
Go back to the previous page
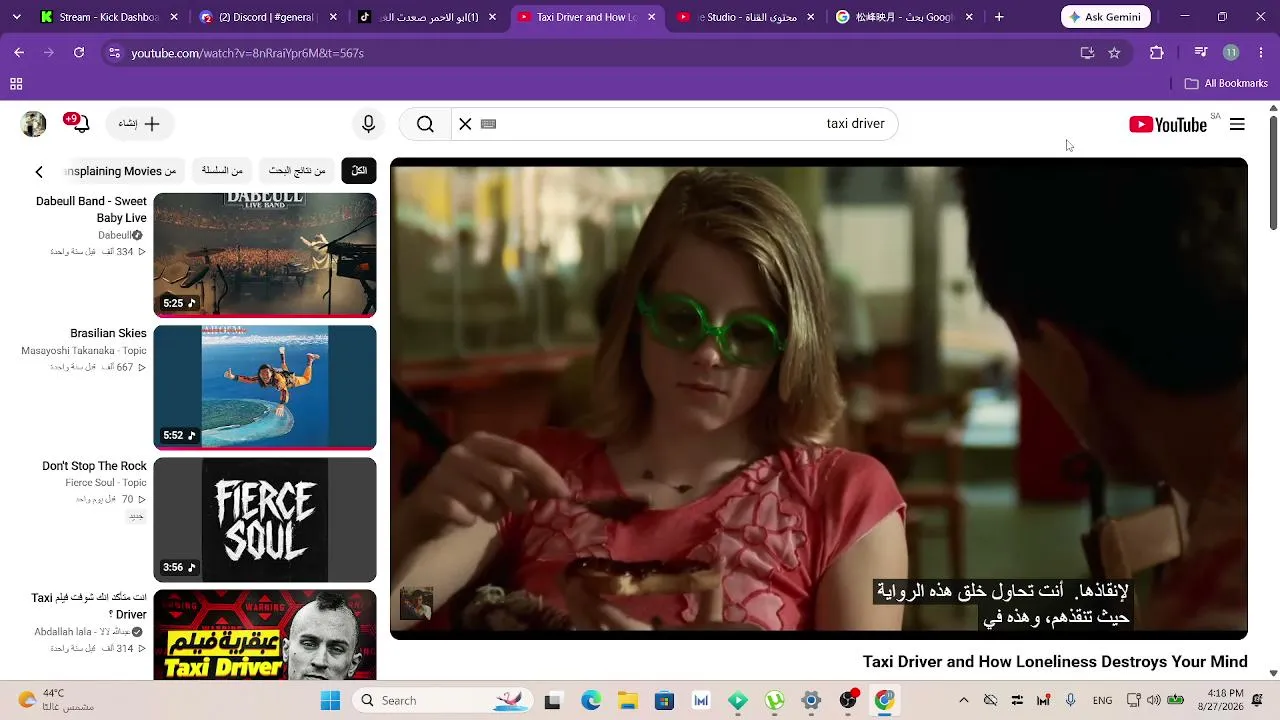[19, 53]
